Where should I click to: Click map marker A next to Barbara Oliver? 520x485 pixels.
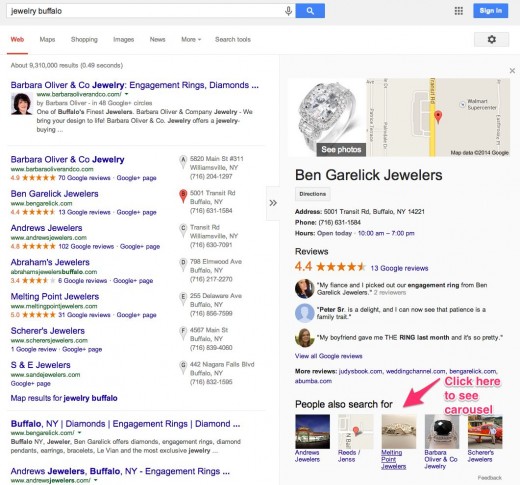[x=183, y=162]
